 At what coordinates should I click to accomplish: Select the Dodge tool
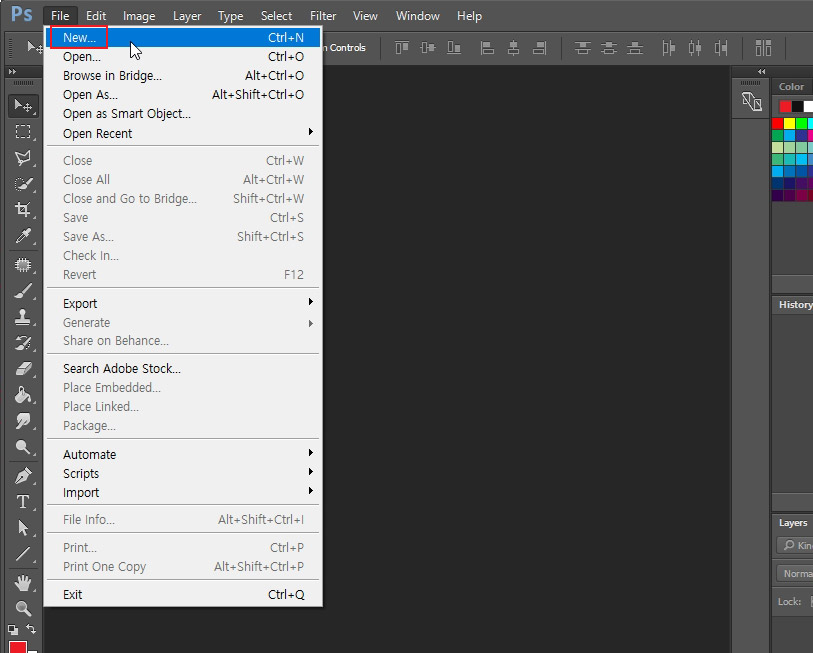(x=23, y=447)
